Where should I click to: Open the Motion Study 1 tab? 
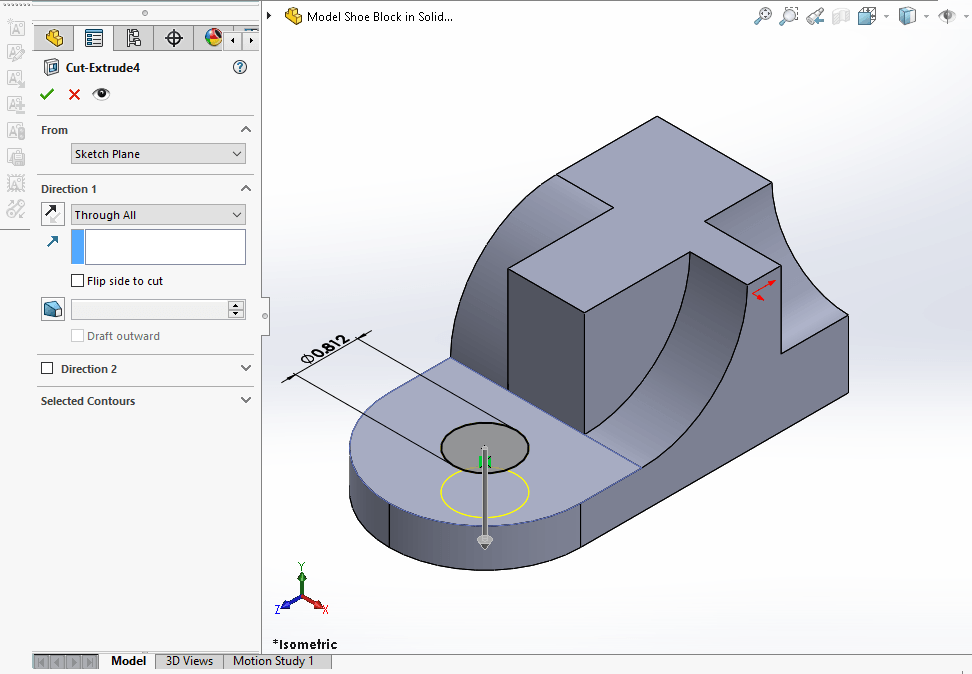273,661
